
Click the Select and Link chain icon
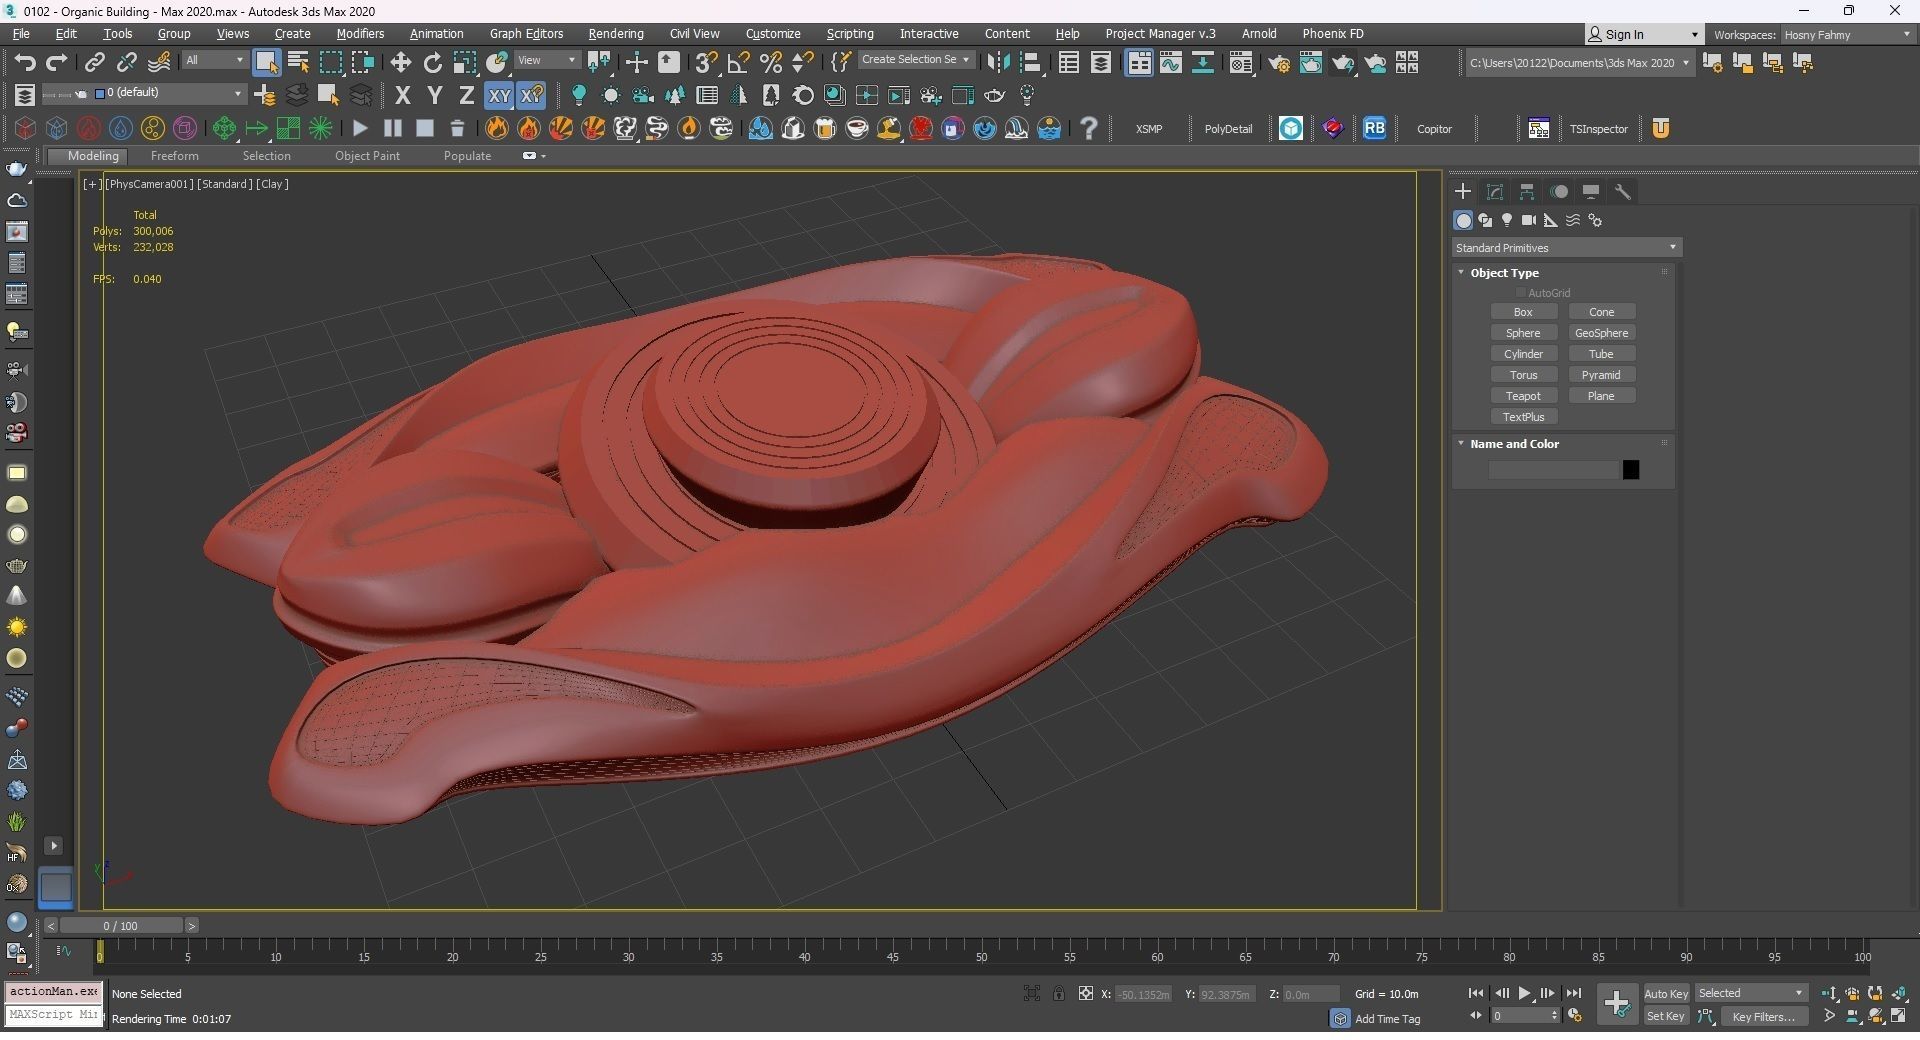point(94,63)
